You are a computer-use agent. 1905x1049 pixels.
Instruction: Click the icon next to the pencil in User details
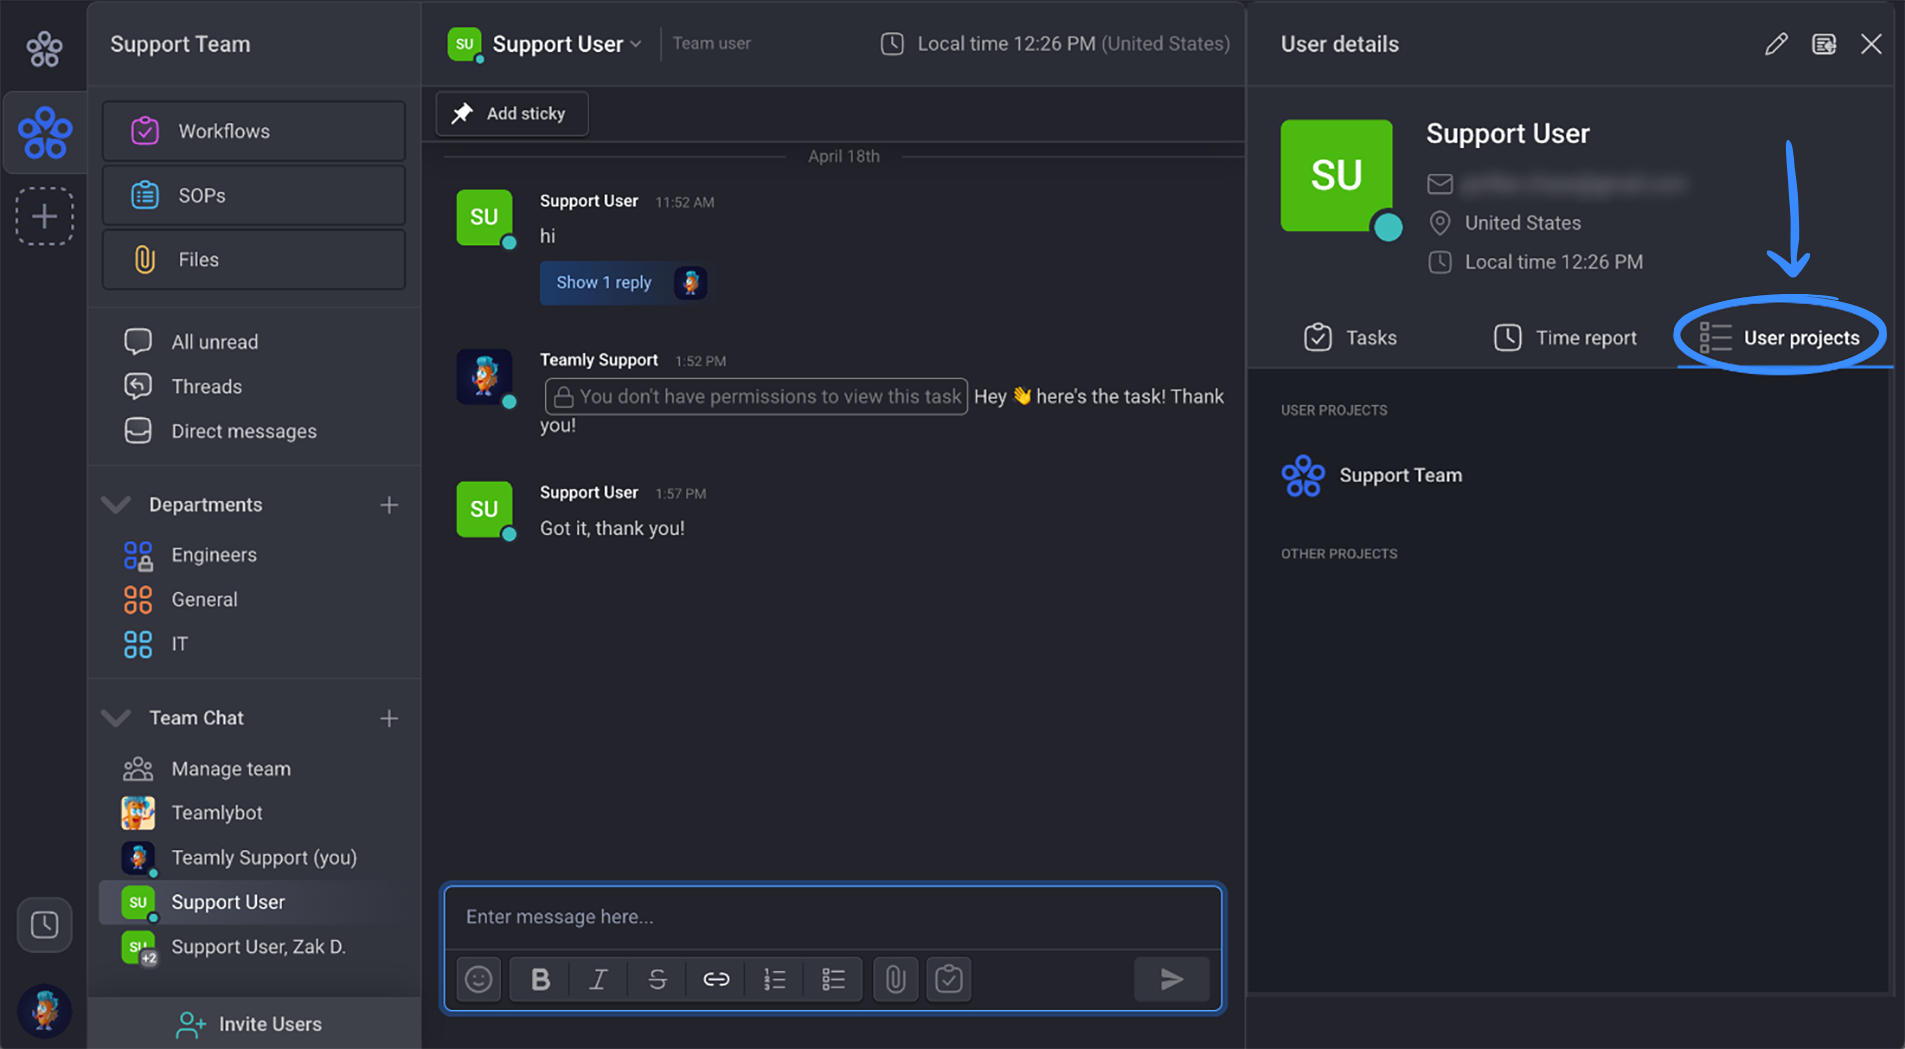click(1824, 44)
